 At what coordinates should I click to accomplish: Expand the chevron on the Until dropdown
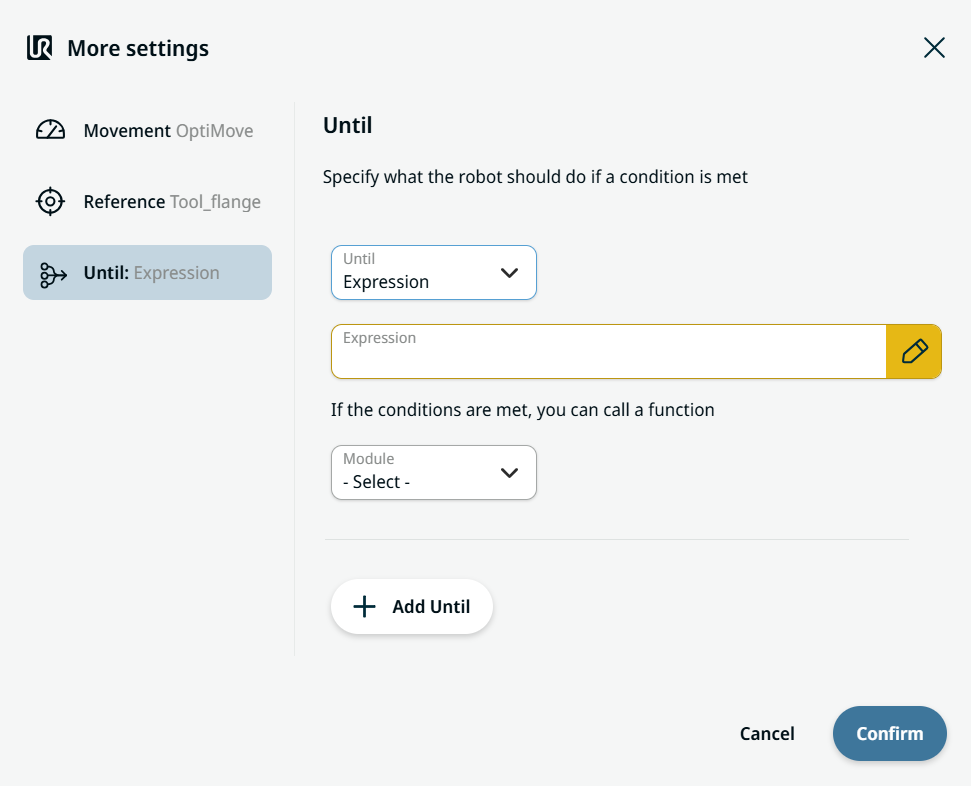[x=509, y=273]
